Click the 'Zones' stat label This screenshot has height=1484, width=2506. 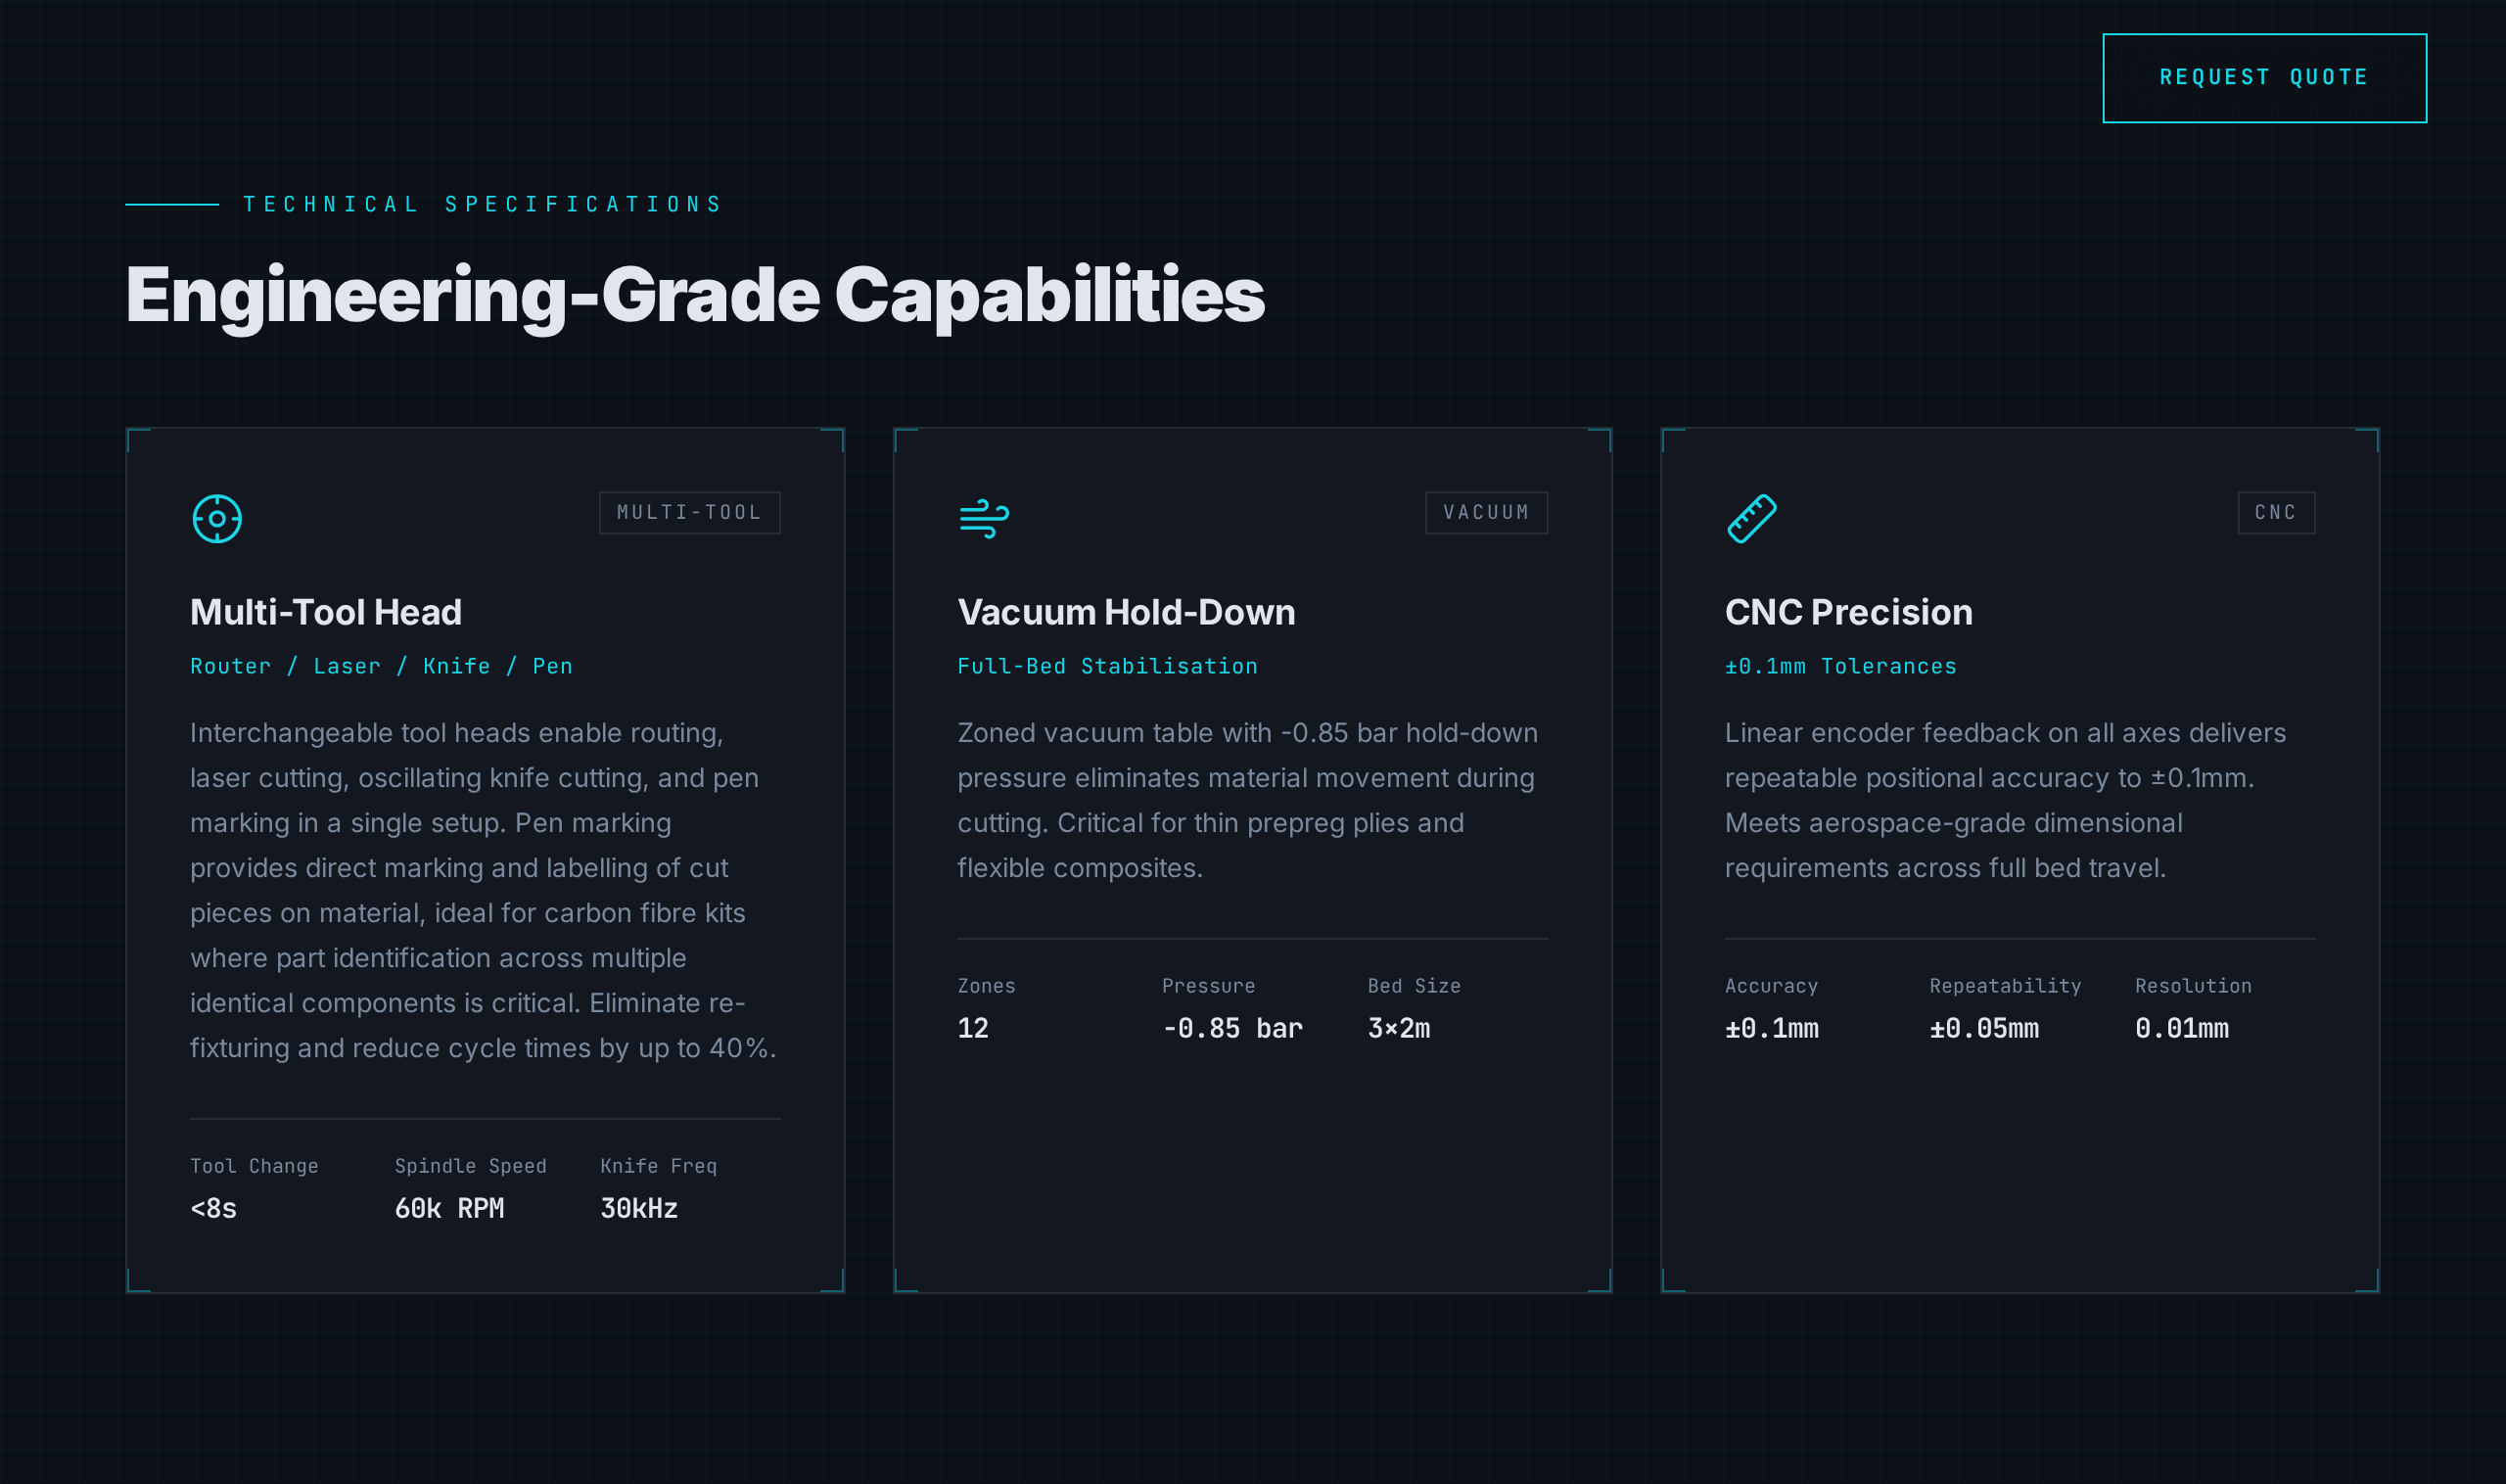coord(986,986)
